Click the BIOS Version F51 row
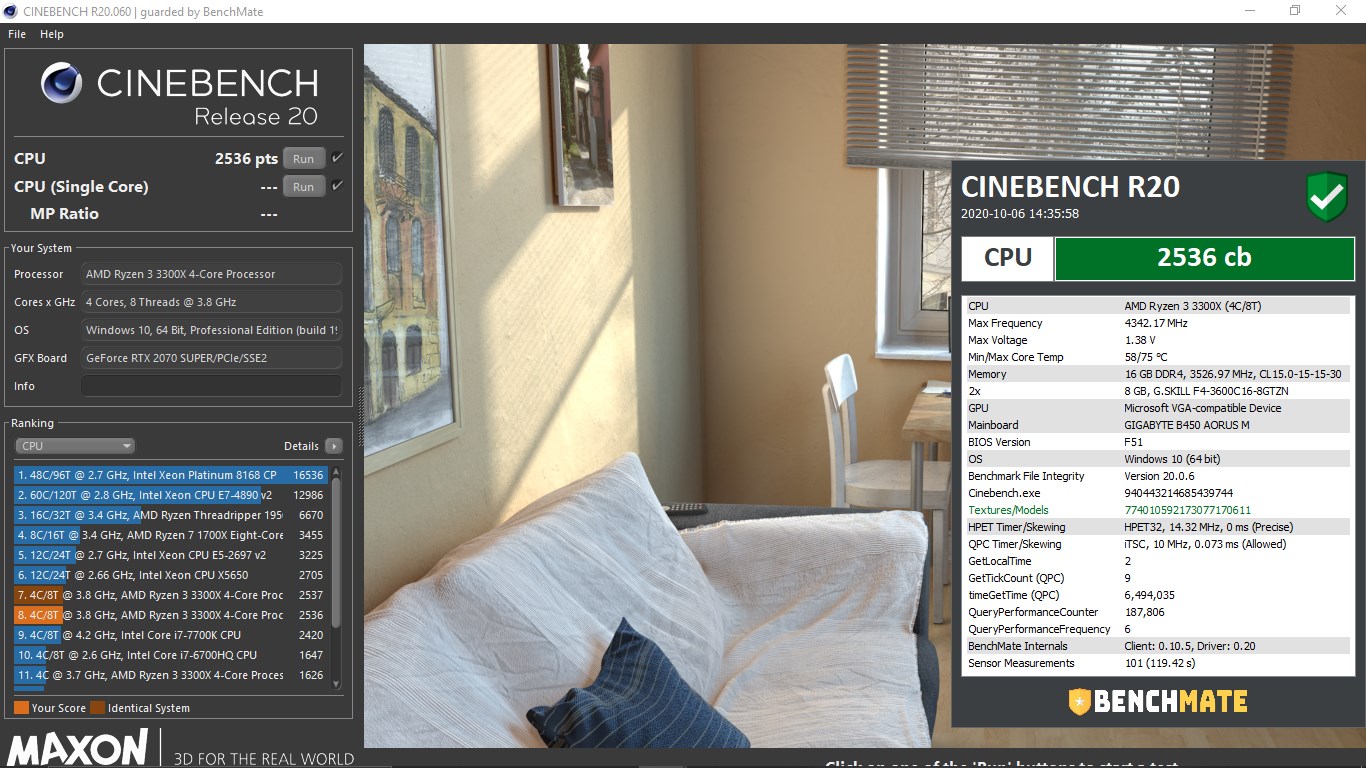 pyautogui.click(x=1156, y=442)
